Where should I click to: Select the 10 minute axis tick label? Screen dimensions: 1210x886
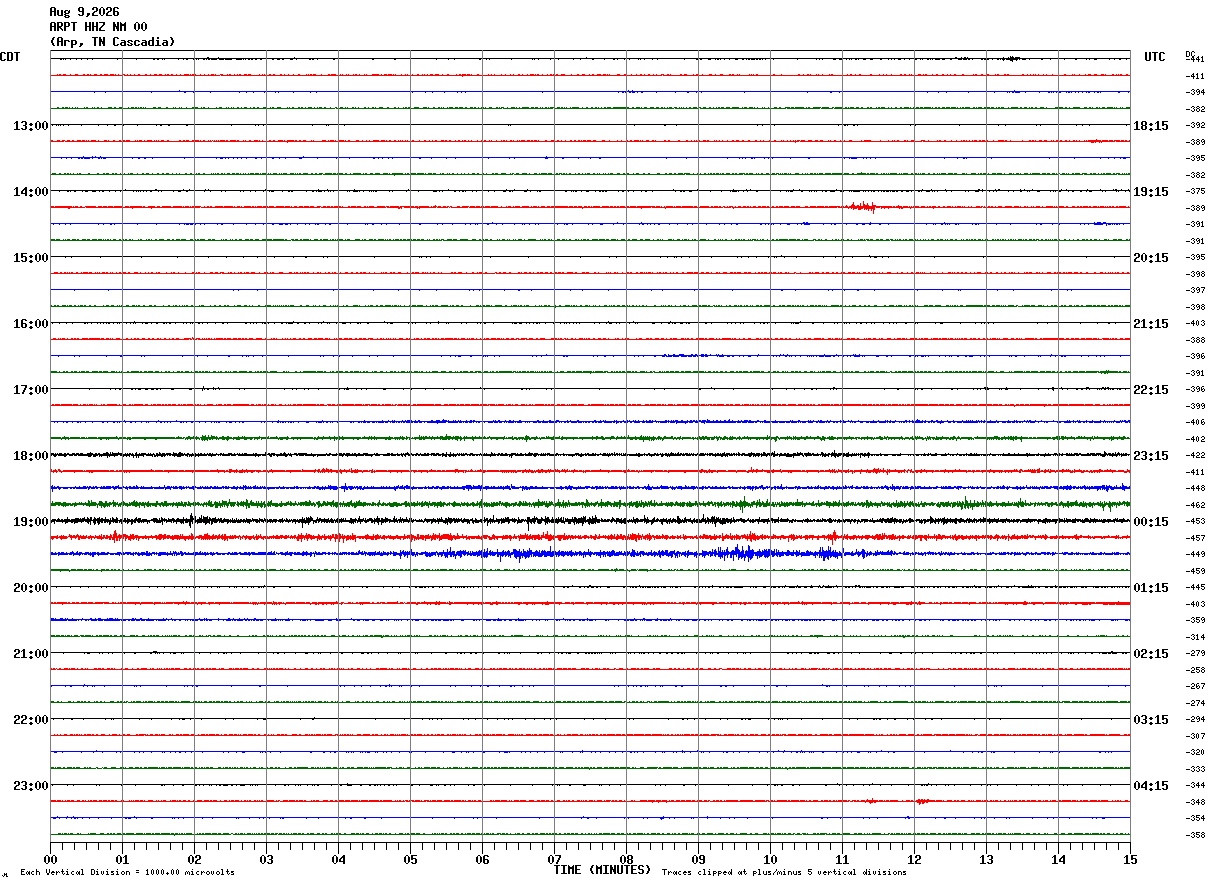pos(770,859)
